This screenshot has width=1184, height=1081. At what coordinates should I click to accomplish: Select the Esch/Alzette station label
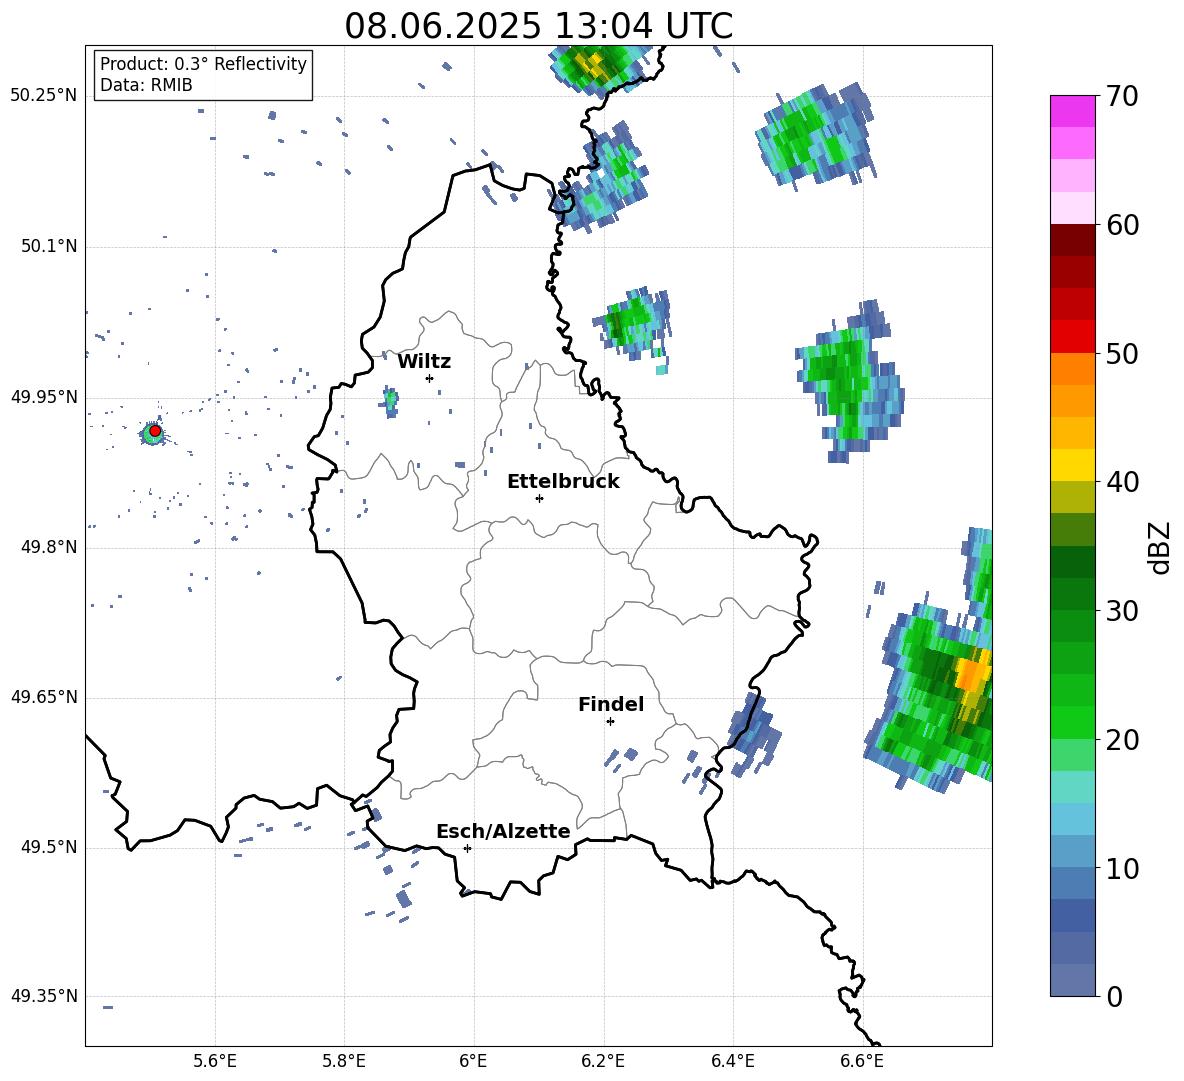pos(503,831)
